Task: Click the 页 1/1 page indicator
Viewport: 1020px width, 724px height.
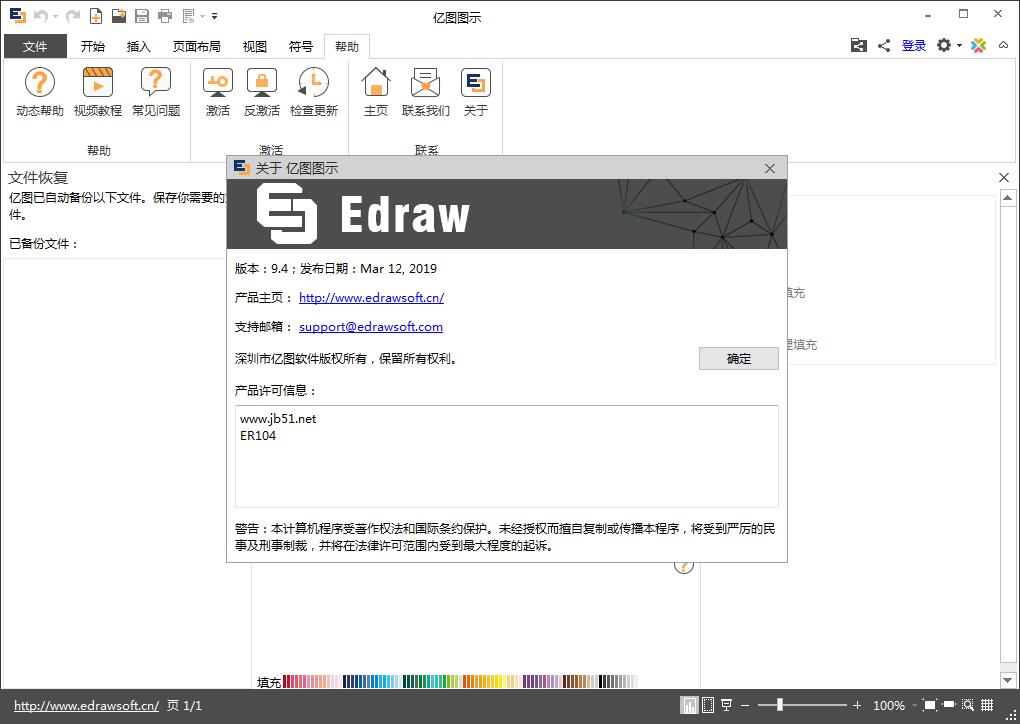Action: point(184,705)
